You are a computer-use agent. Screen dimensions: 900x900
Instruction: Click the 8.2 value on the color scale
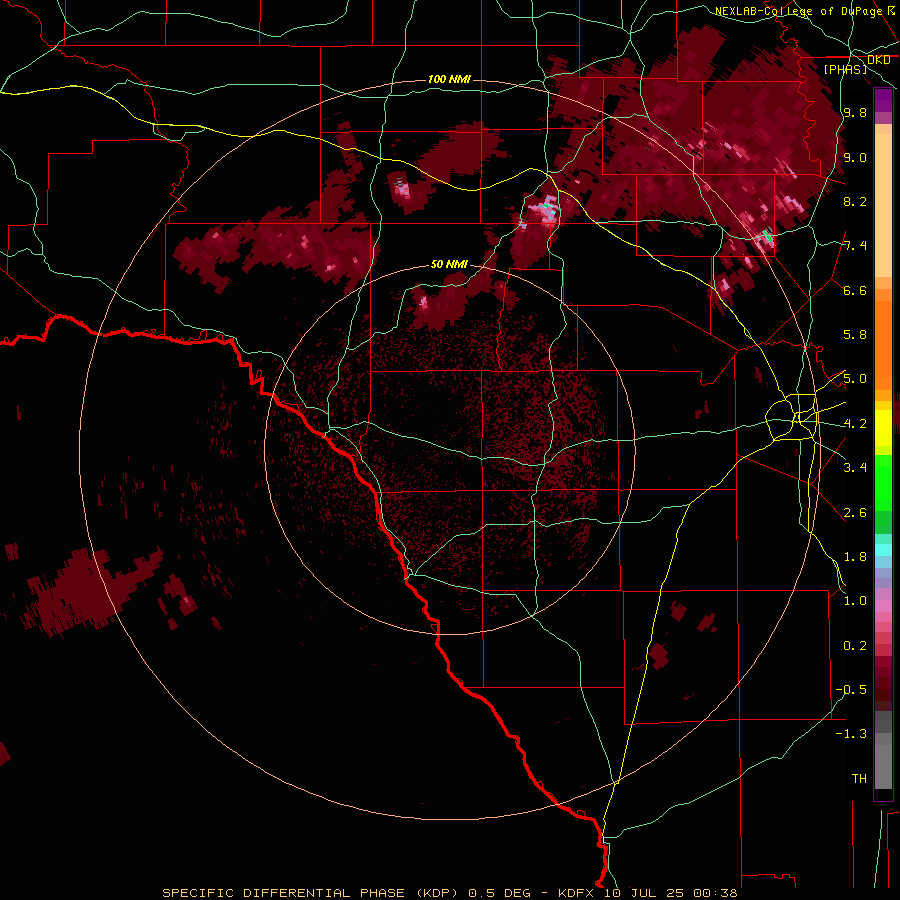click(x=855, y=201)
